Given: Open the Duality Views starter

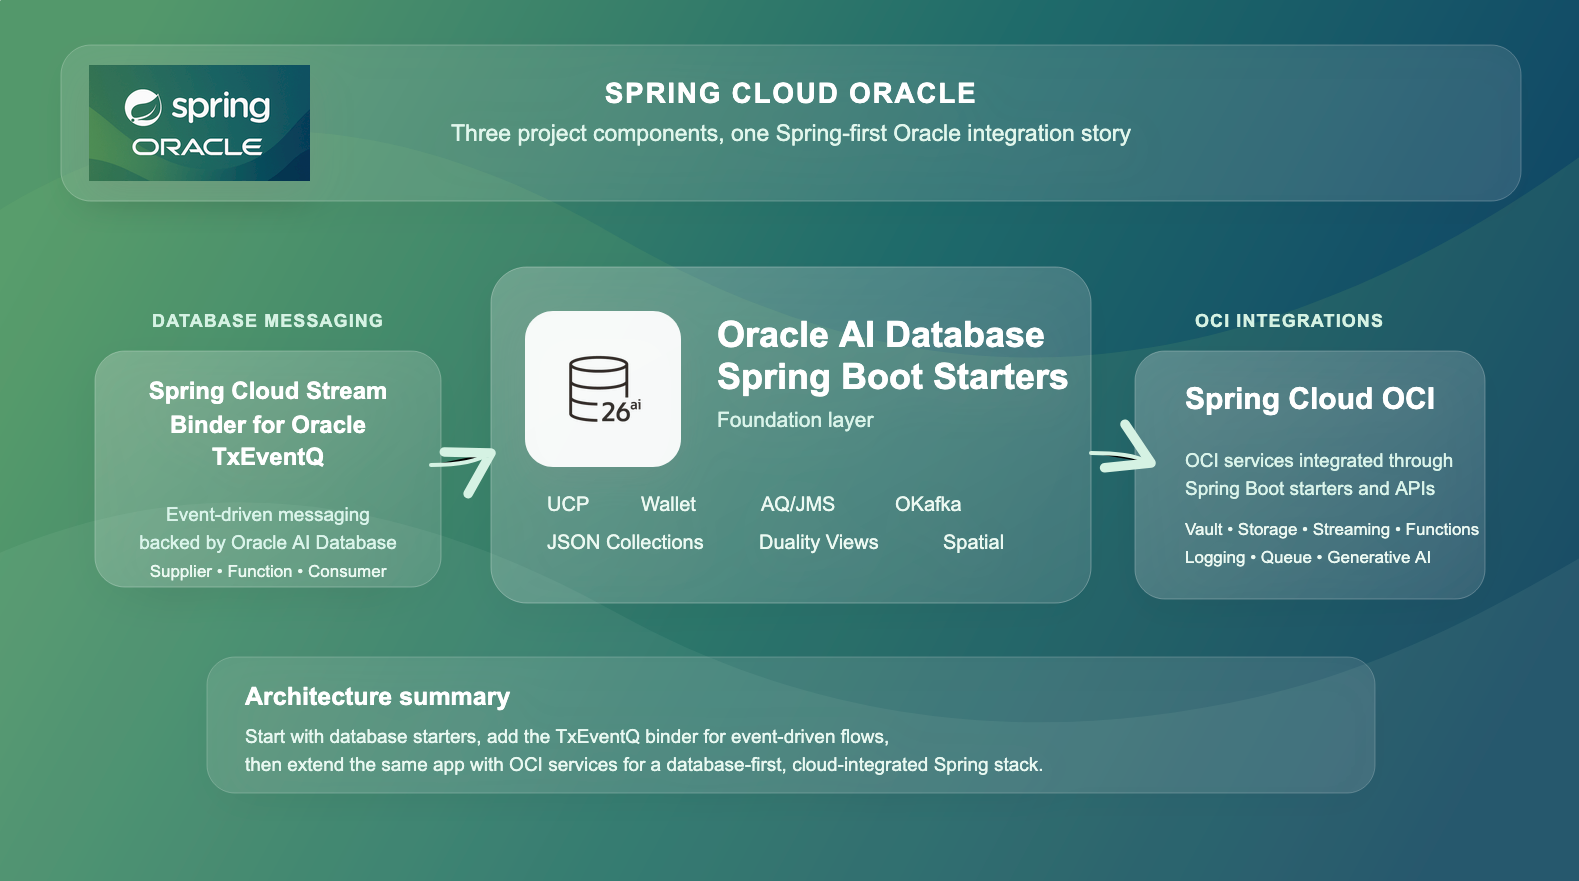Looking at the screenshot, I should click(818, 542).
